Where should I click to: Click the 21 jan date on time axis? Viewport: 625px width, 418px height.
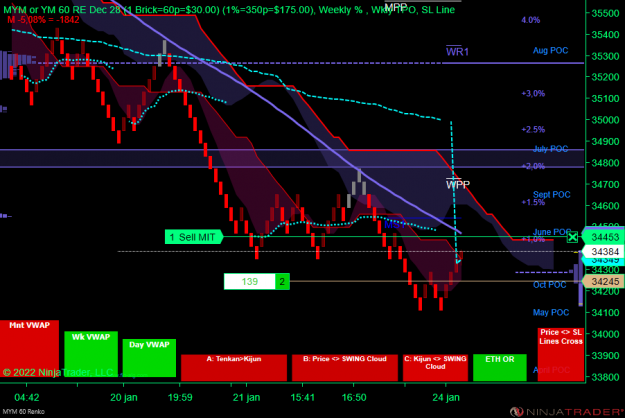click(x=246, y=397)
